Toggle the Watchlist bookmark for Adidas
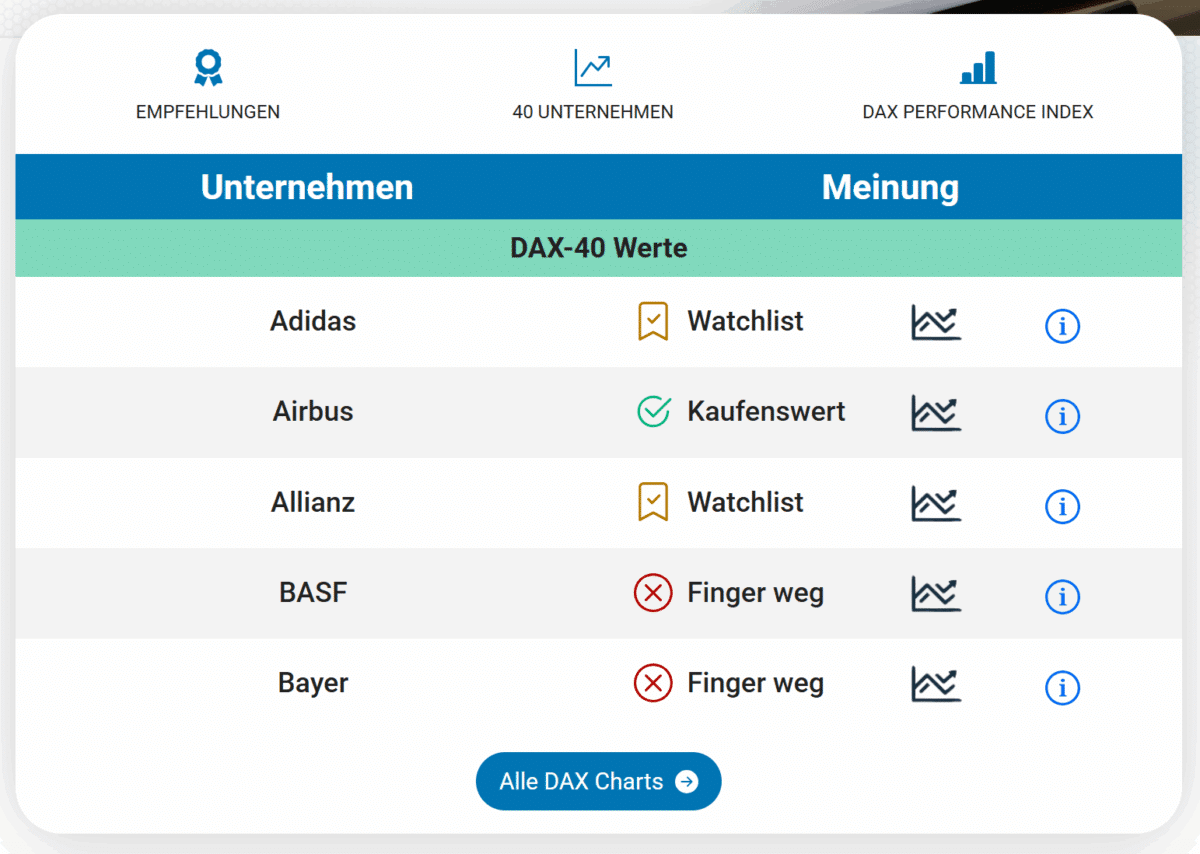The height and width of the screenshot is (854, 1200). [654, 321]
